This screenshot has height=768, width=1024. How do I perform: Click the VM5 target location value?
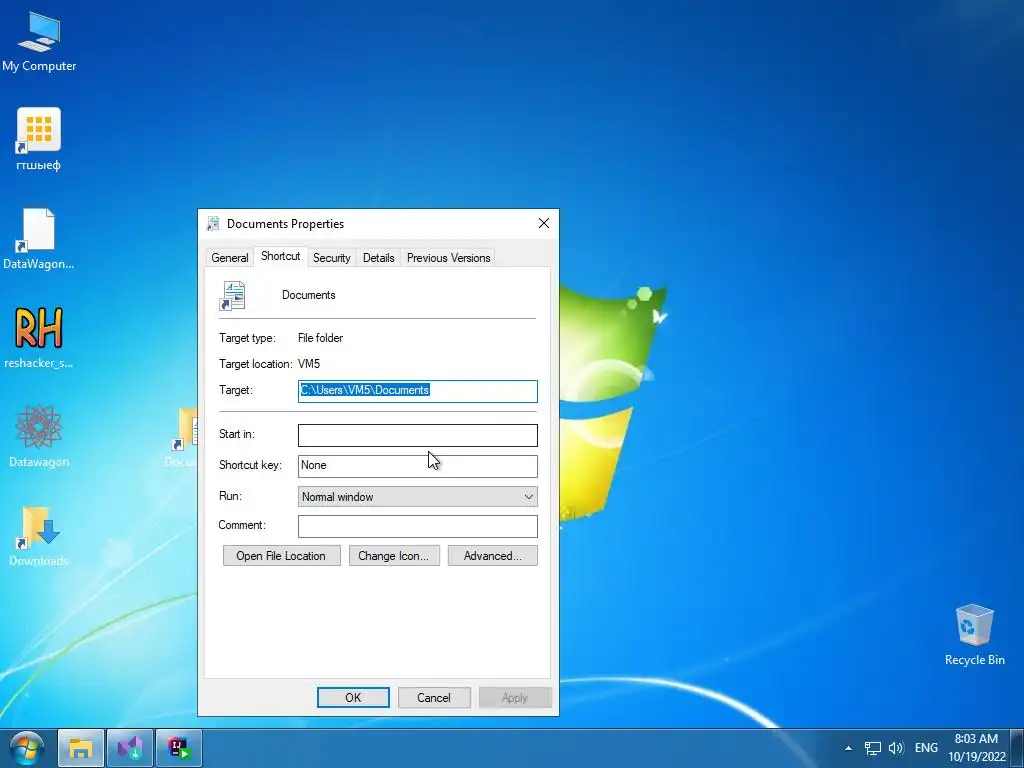(309, 364)
